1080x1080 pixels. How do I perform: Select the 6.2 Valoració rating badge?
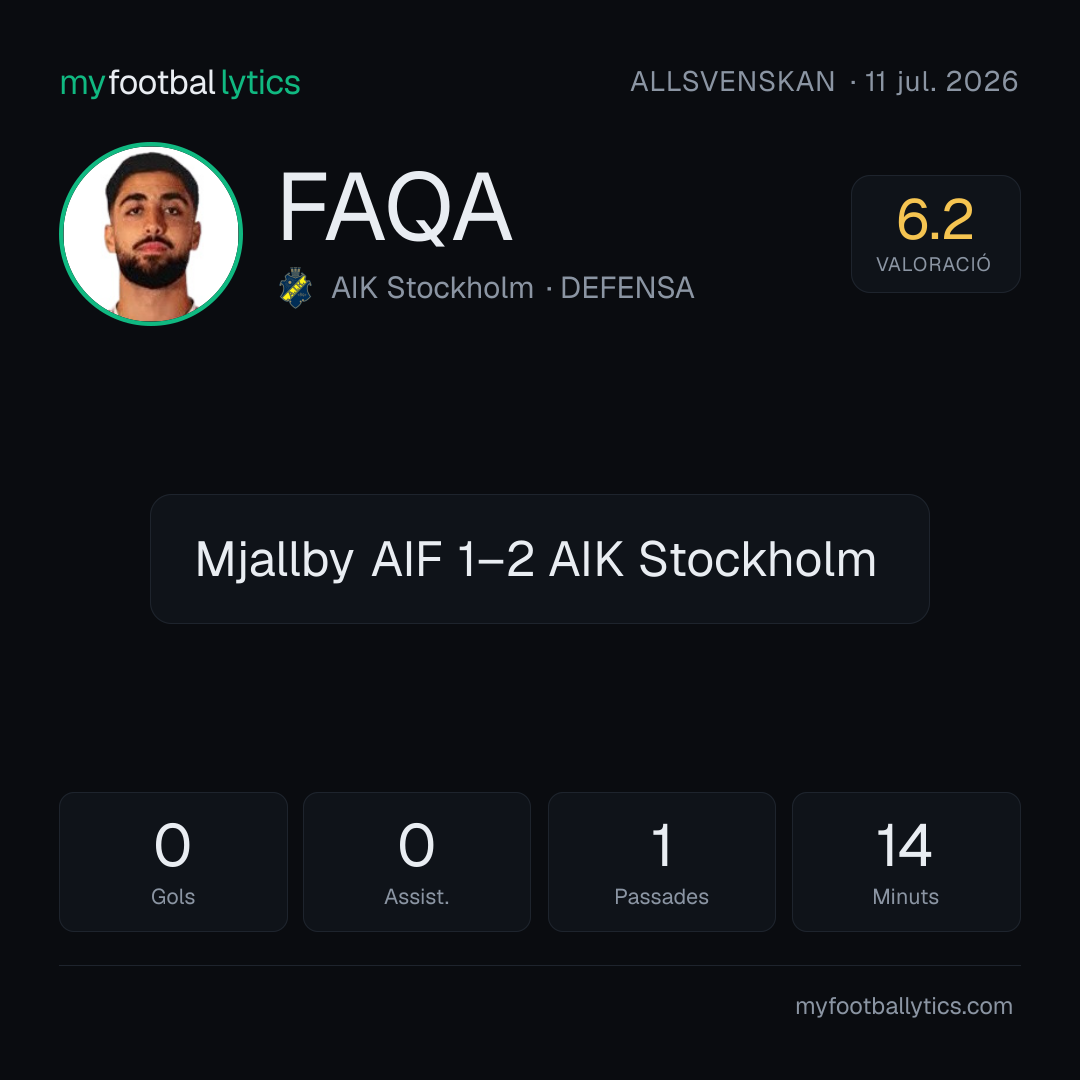(x=935, y=233)
